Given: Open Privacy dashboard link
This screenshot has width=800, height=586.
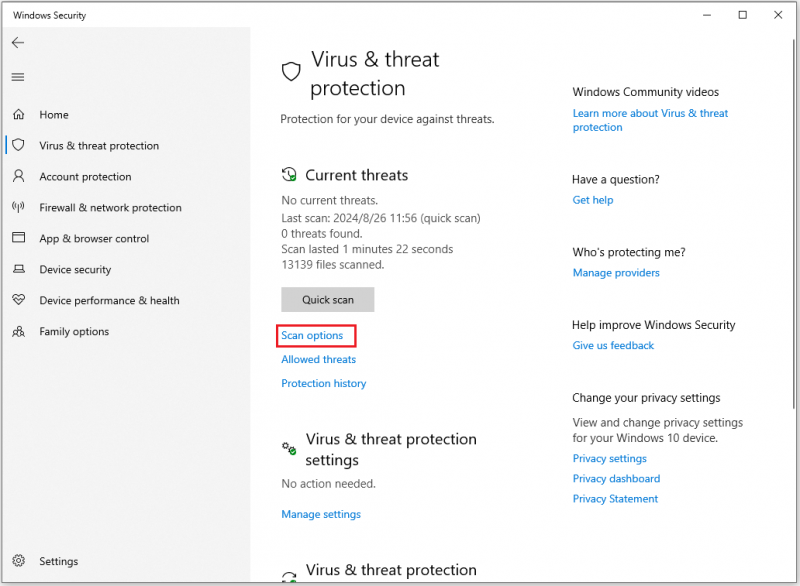Looking at the screenshot, I should click(x=616, y=478).
